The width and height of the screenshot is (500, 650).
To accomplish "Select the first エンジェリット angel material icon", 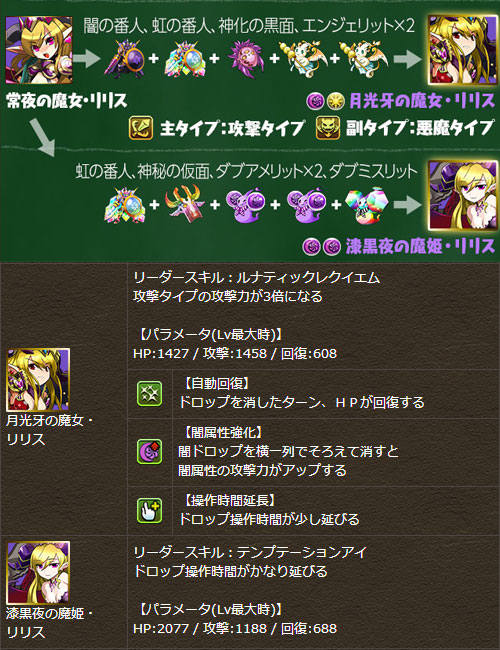I will (x=303, y=58).
